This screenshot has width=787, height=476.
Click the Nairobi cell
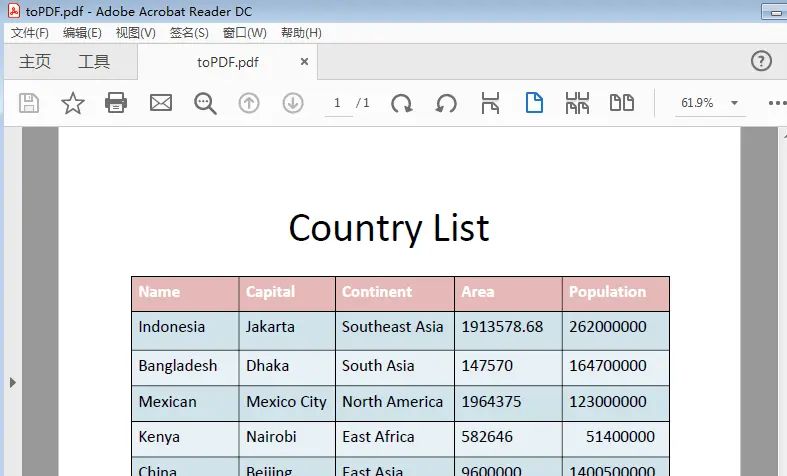coord(287,439)
